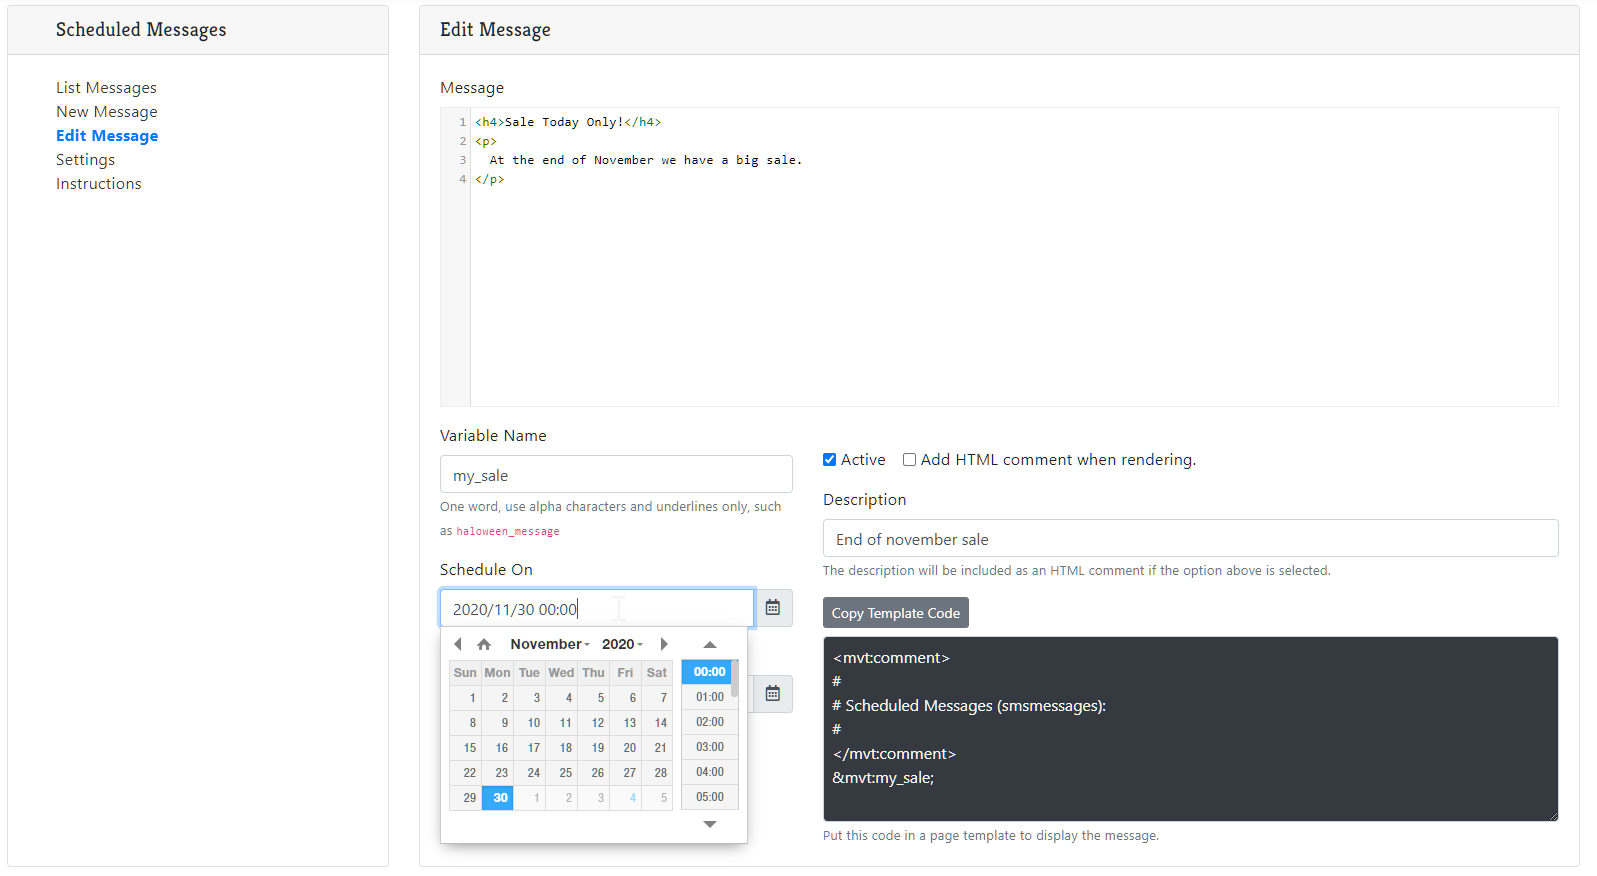Open the second calendar icon below Schedule On
The width and height of the screenshot is (1597, 876).
[773, 694]
